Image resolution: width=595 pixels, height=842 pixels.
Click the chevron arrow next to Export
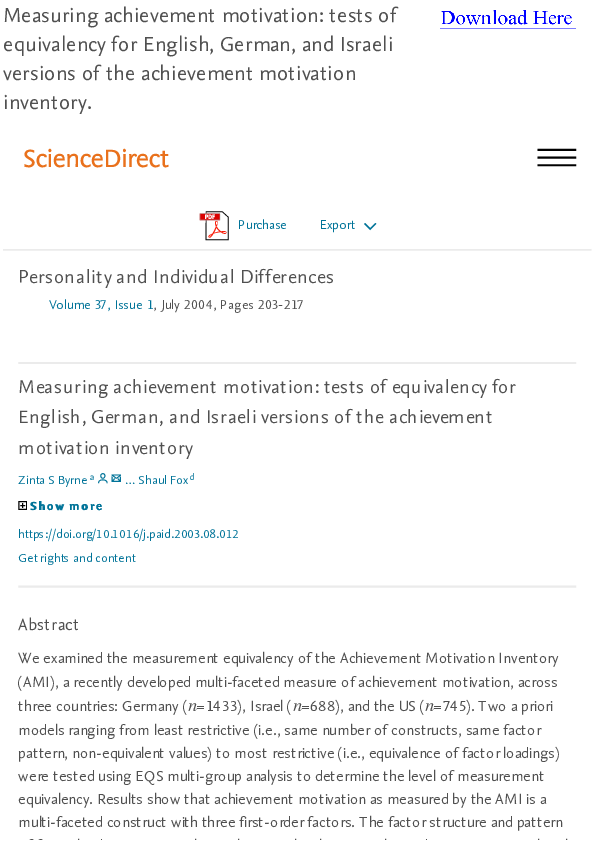[370, 226]
